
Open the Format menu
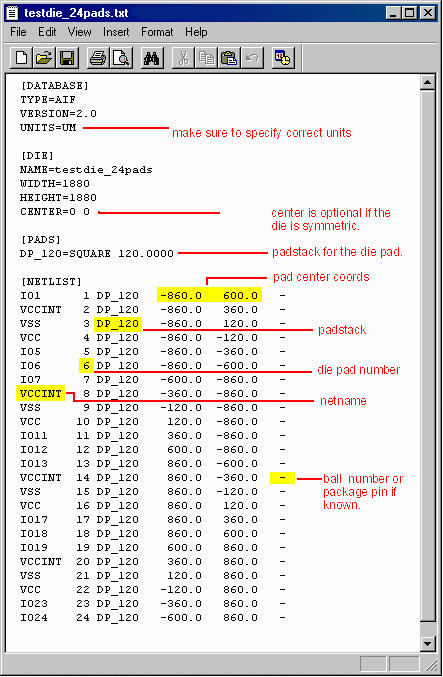click(x=157, y=32)
